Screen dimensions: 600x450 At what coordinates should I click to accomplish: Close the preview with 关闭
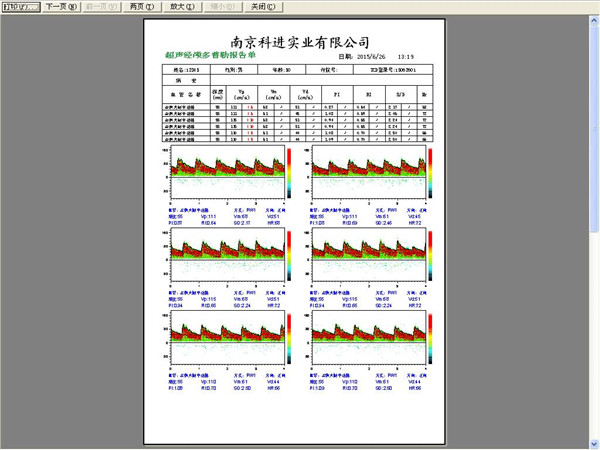pyautogui.click(x=260, y=6)
